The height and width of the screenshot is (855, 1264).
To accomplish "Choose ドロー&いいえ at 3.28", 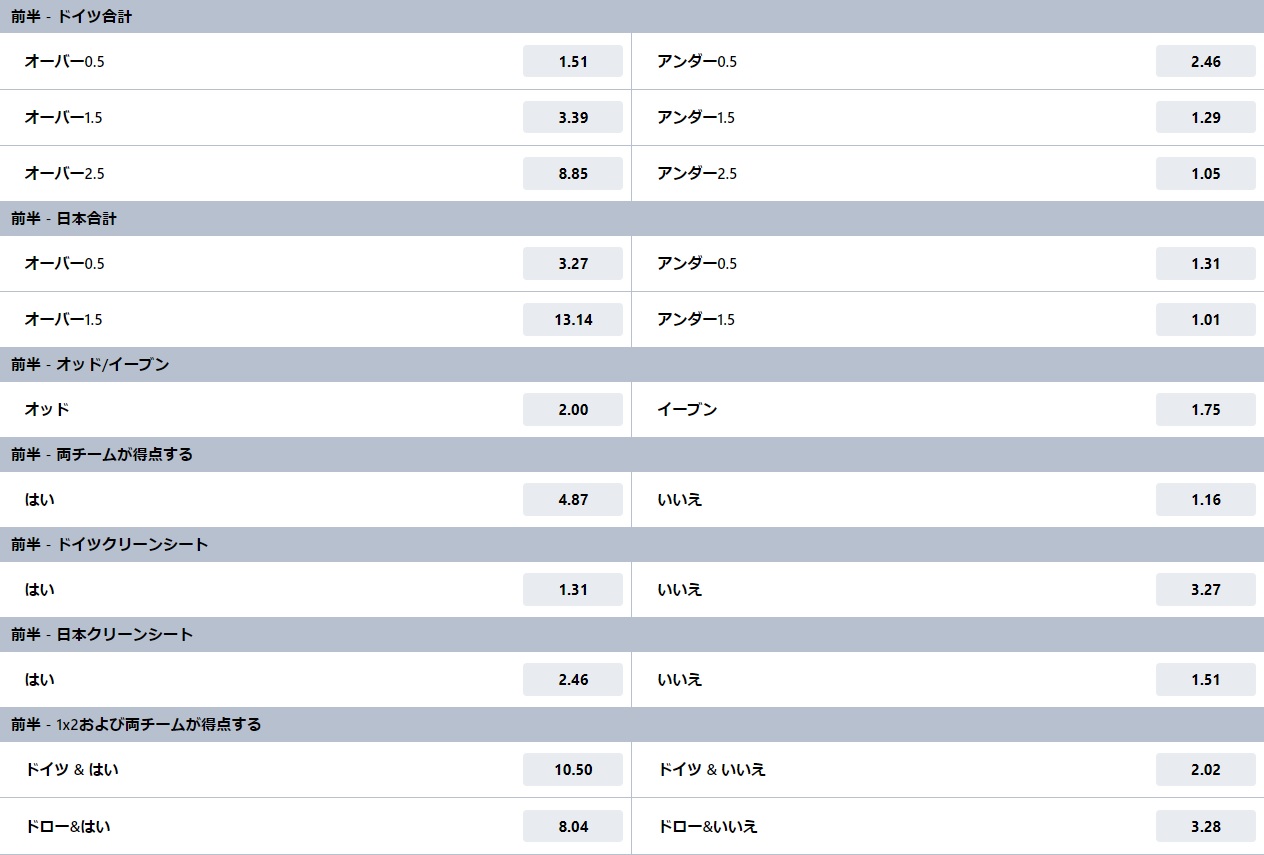I will click(x=1206, y=826).
